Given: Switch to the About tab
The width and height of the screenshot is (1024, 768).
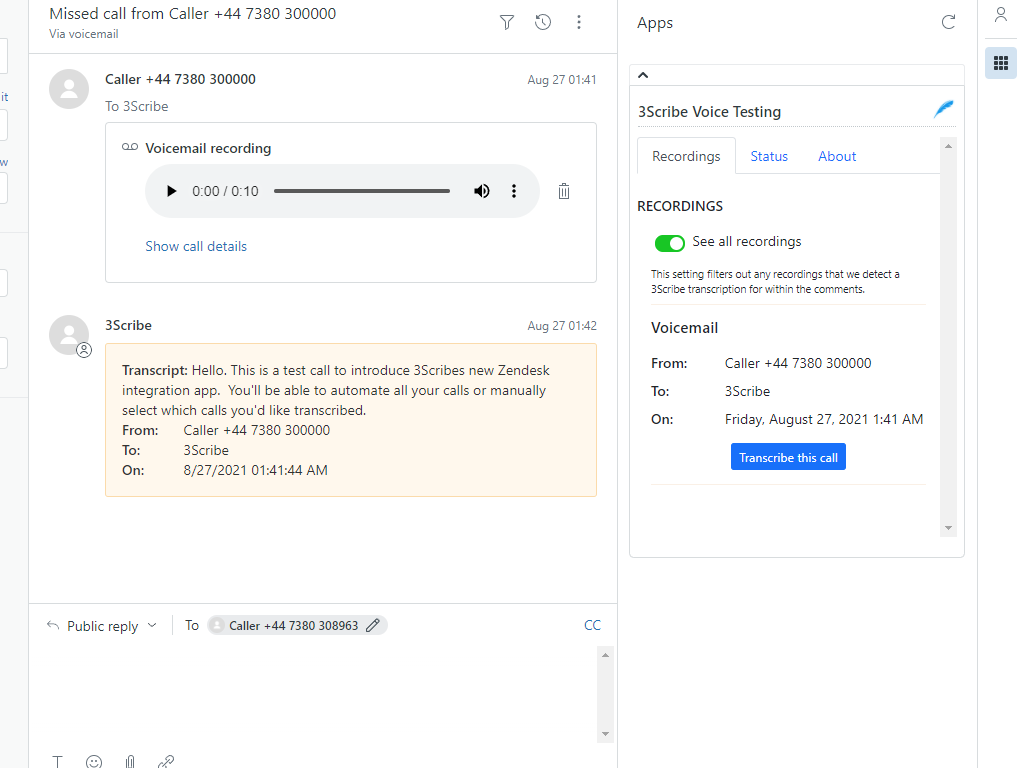Looking at the screenshot, I should [837, 156].
